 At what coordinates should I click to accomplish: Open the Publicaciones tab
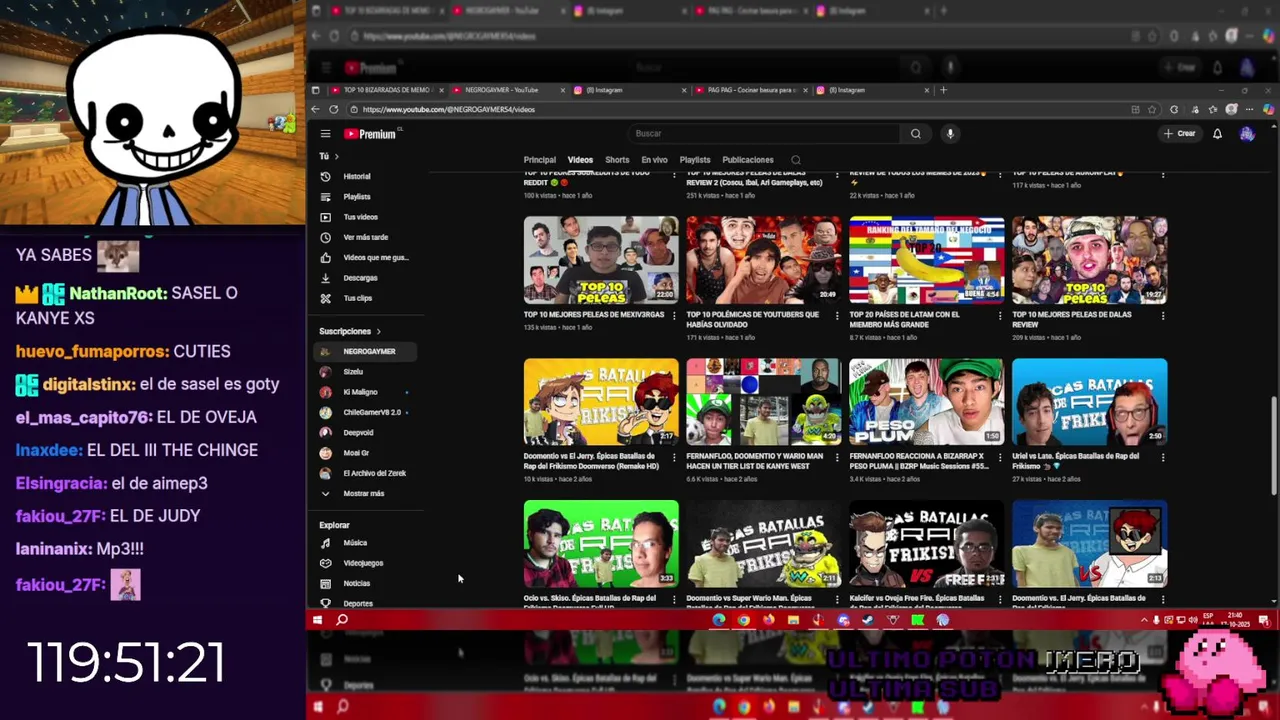coord(748,160)
